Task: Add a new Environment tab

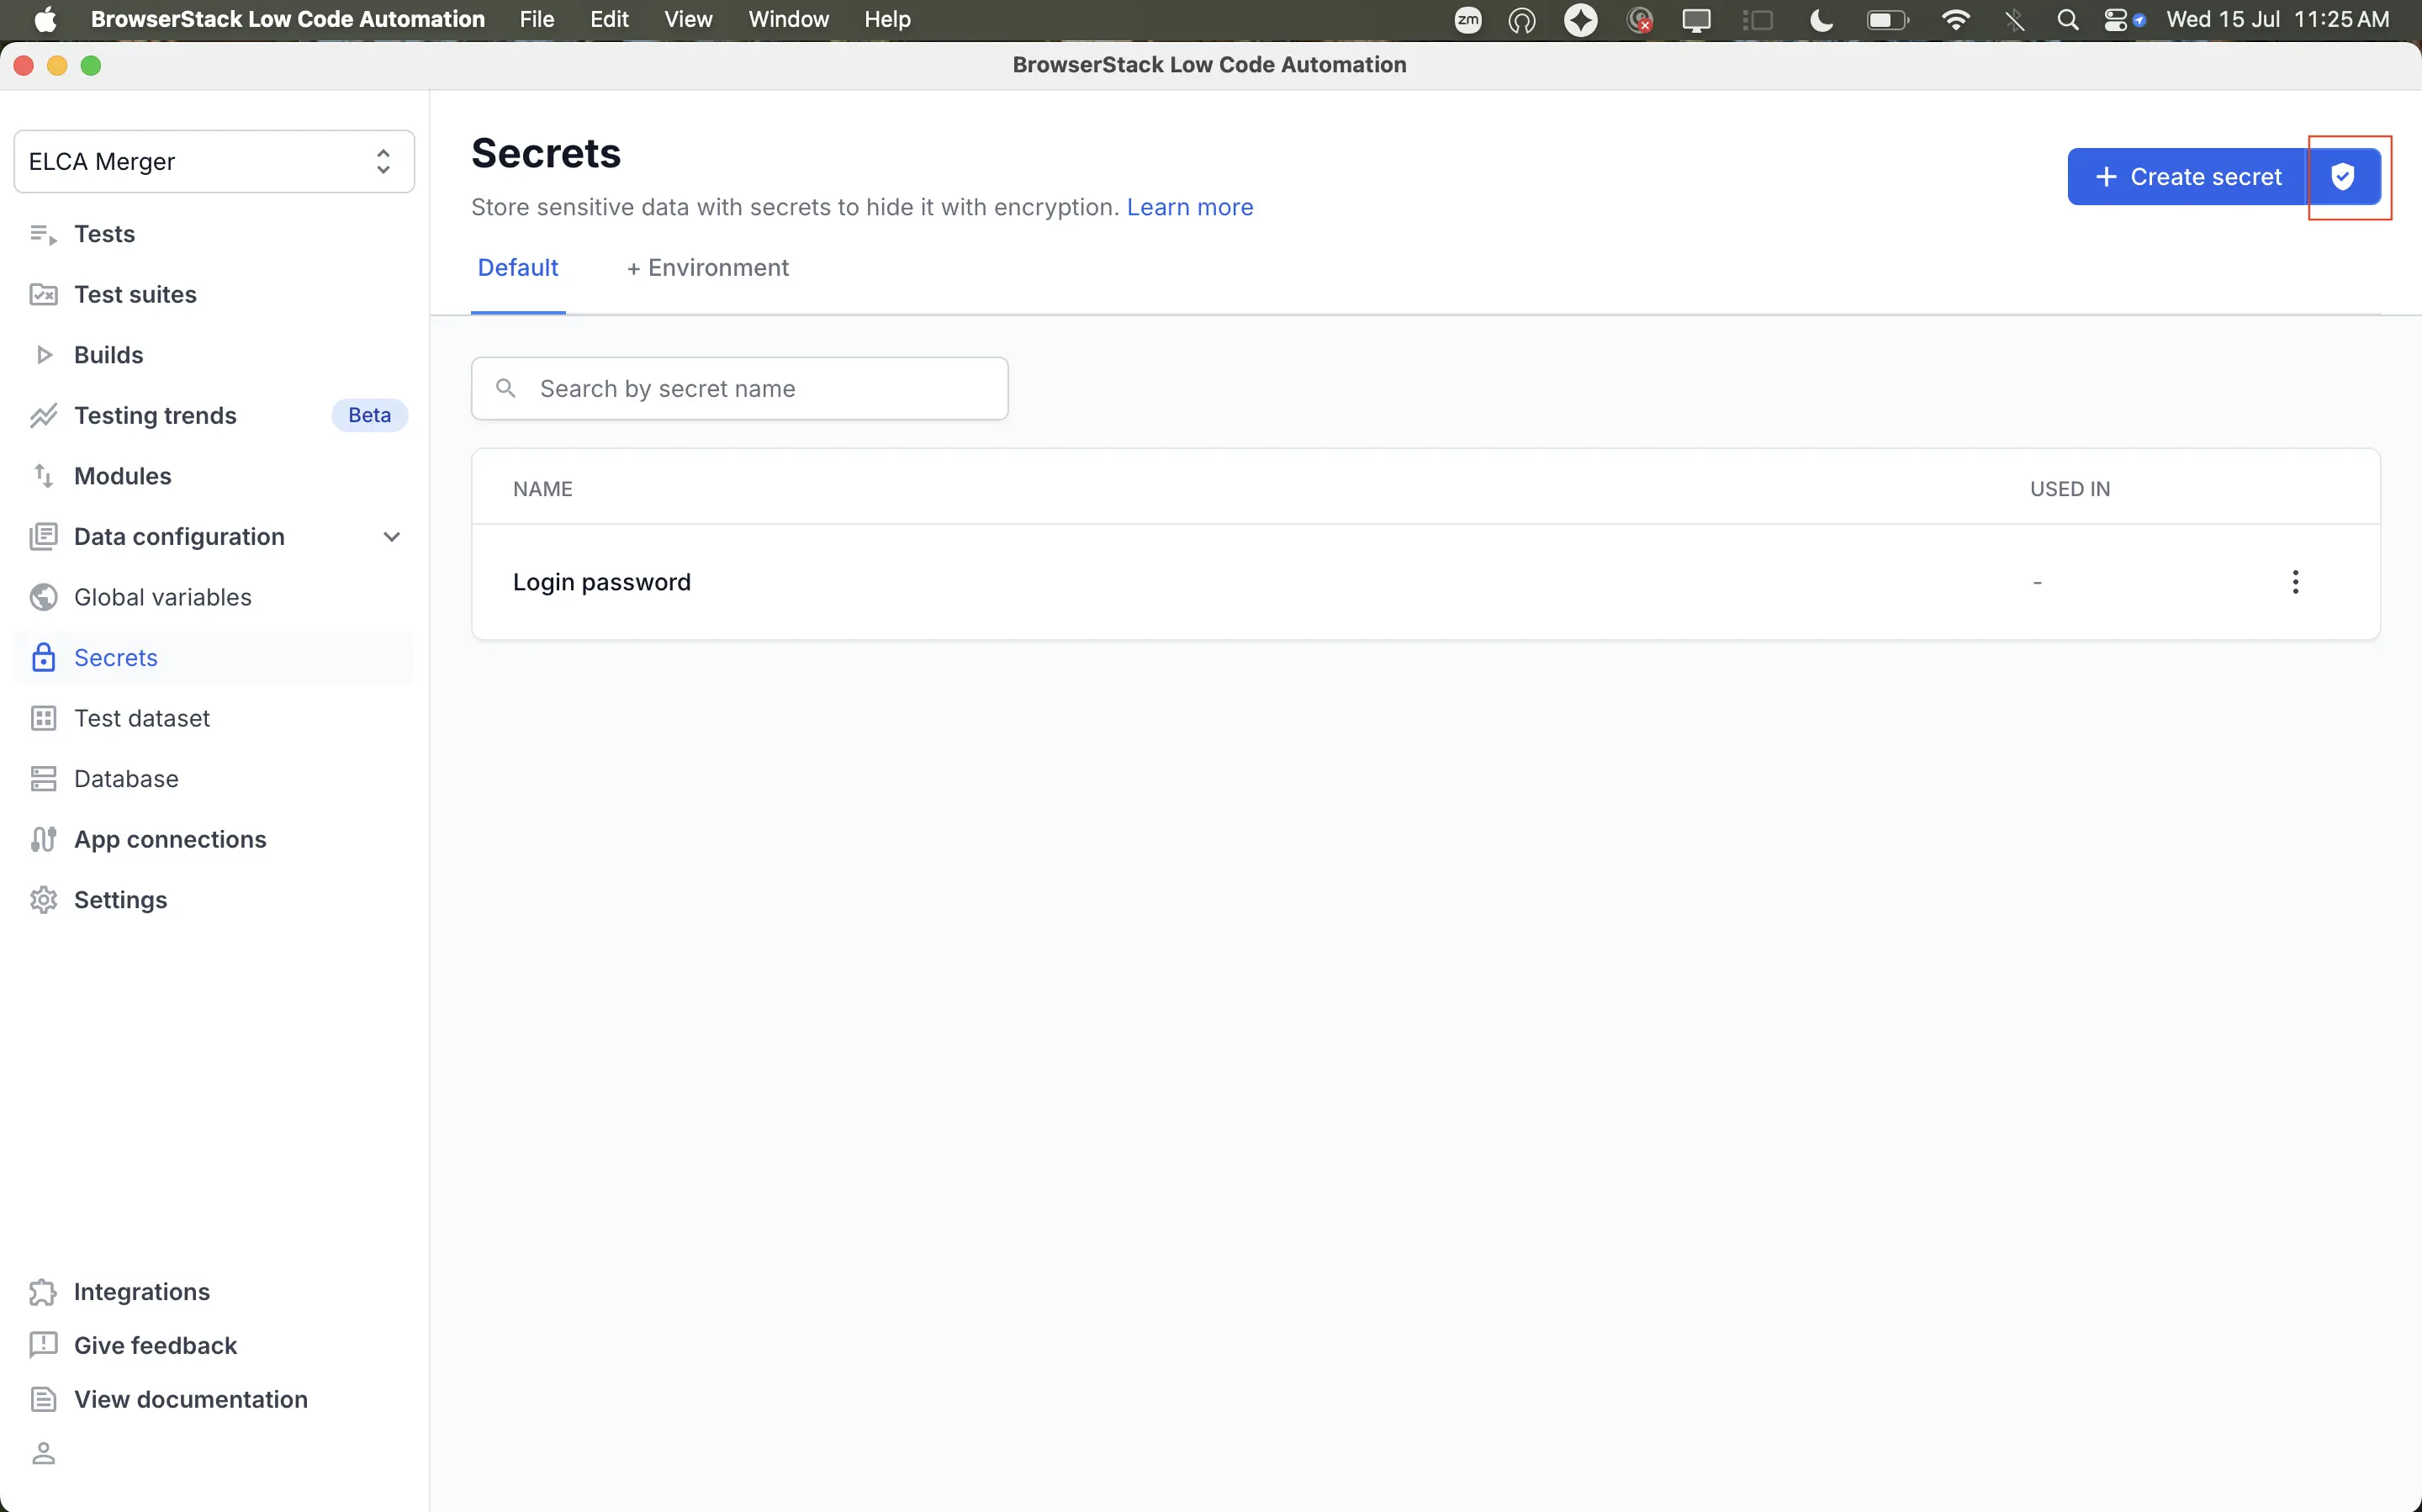Action: 708,268
